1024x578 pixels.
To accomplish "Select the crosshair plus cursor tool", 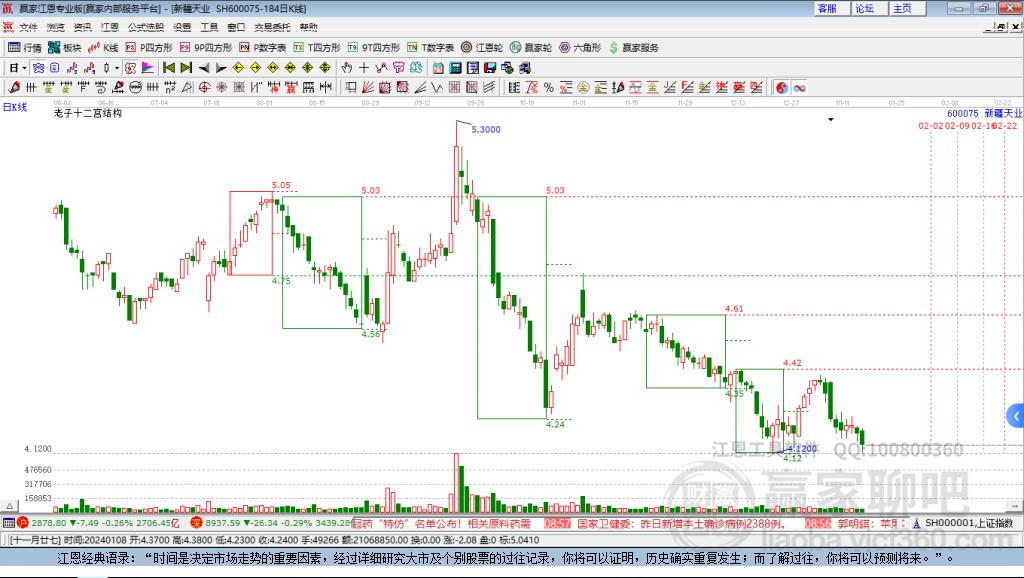I will [364, 68].
